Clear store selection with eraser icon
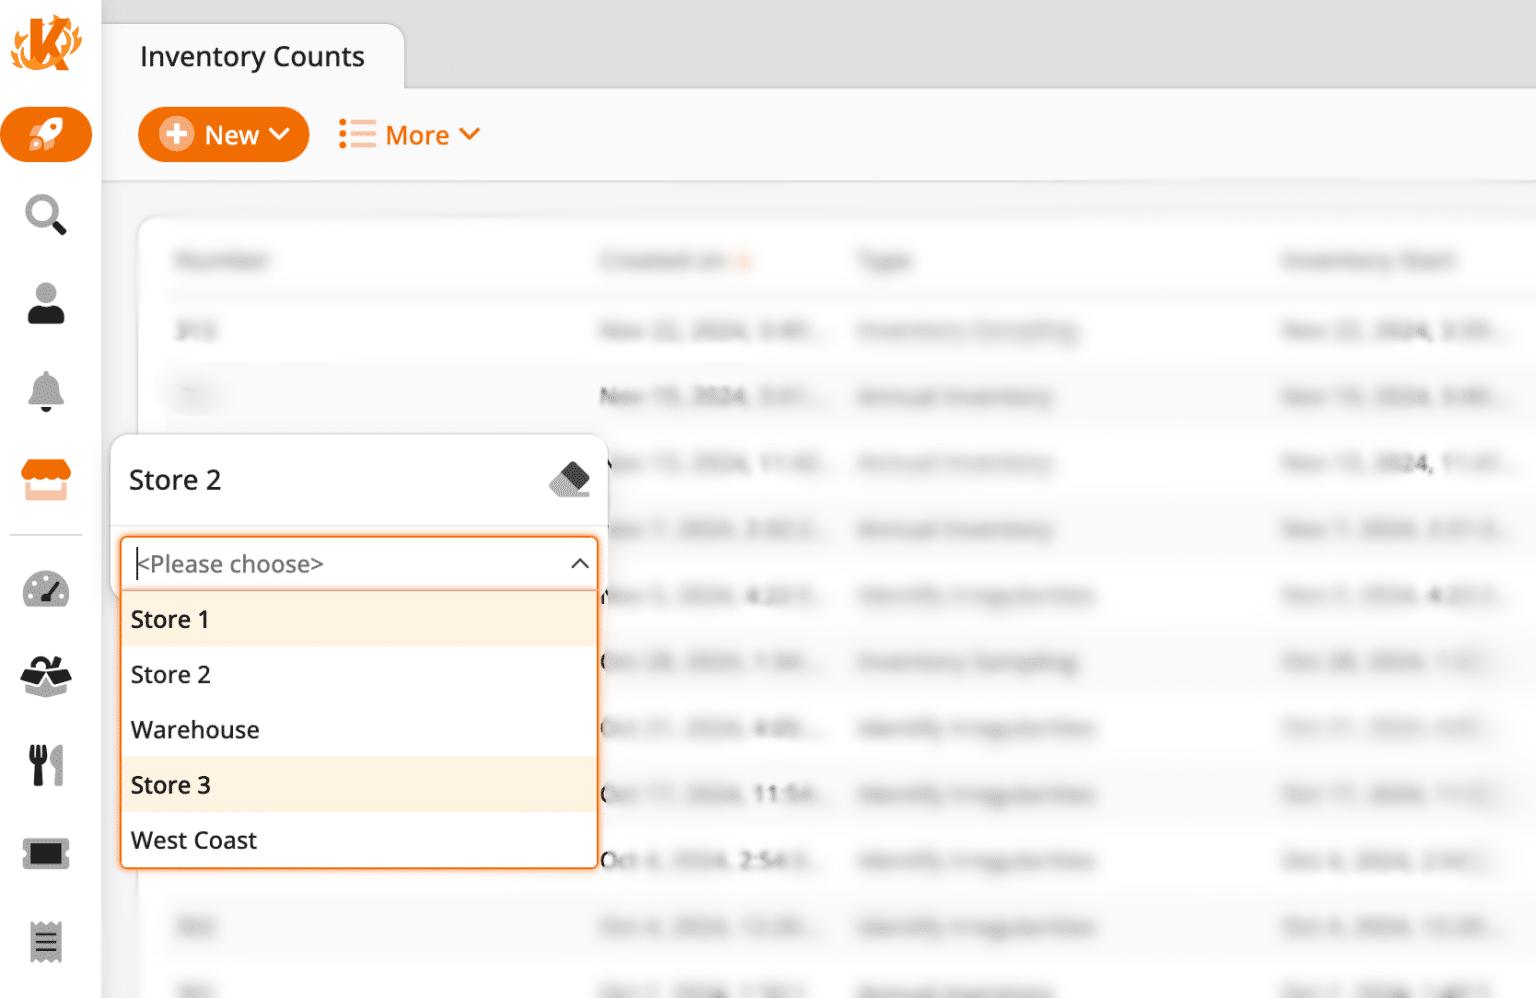This screenshot has width=1536, height=998. click(x=570, y=480)
